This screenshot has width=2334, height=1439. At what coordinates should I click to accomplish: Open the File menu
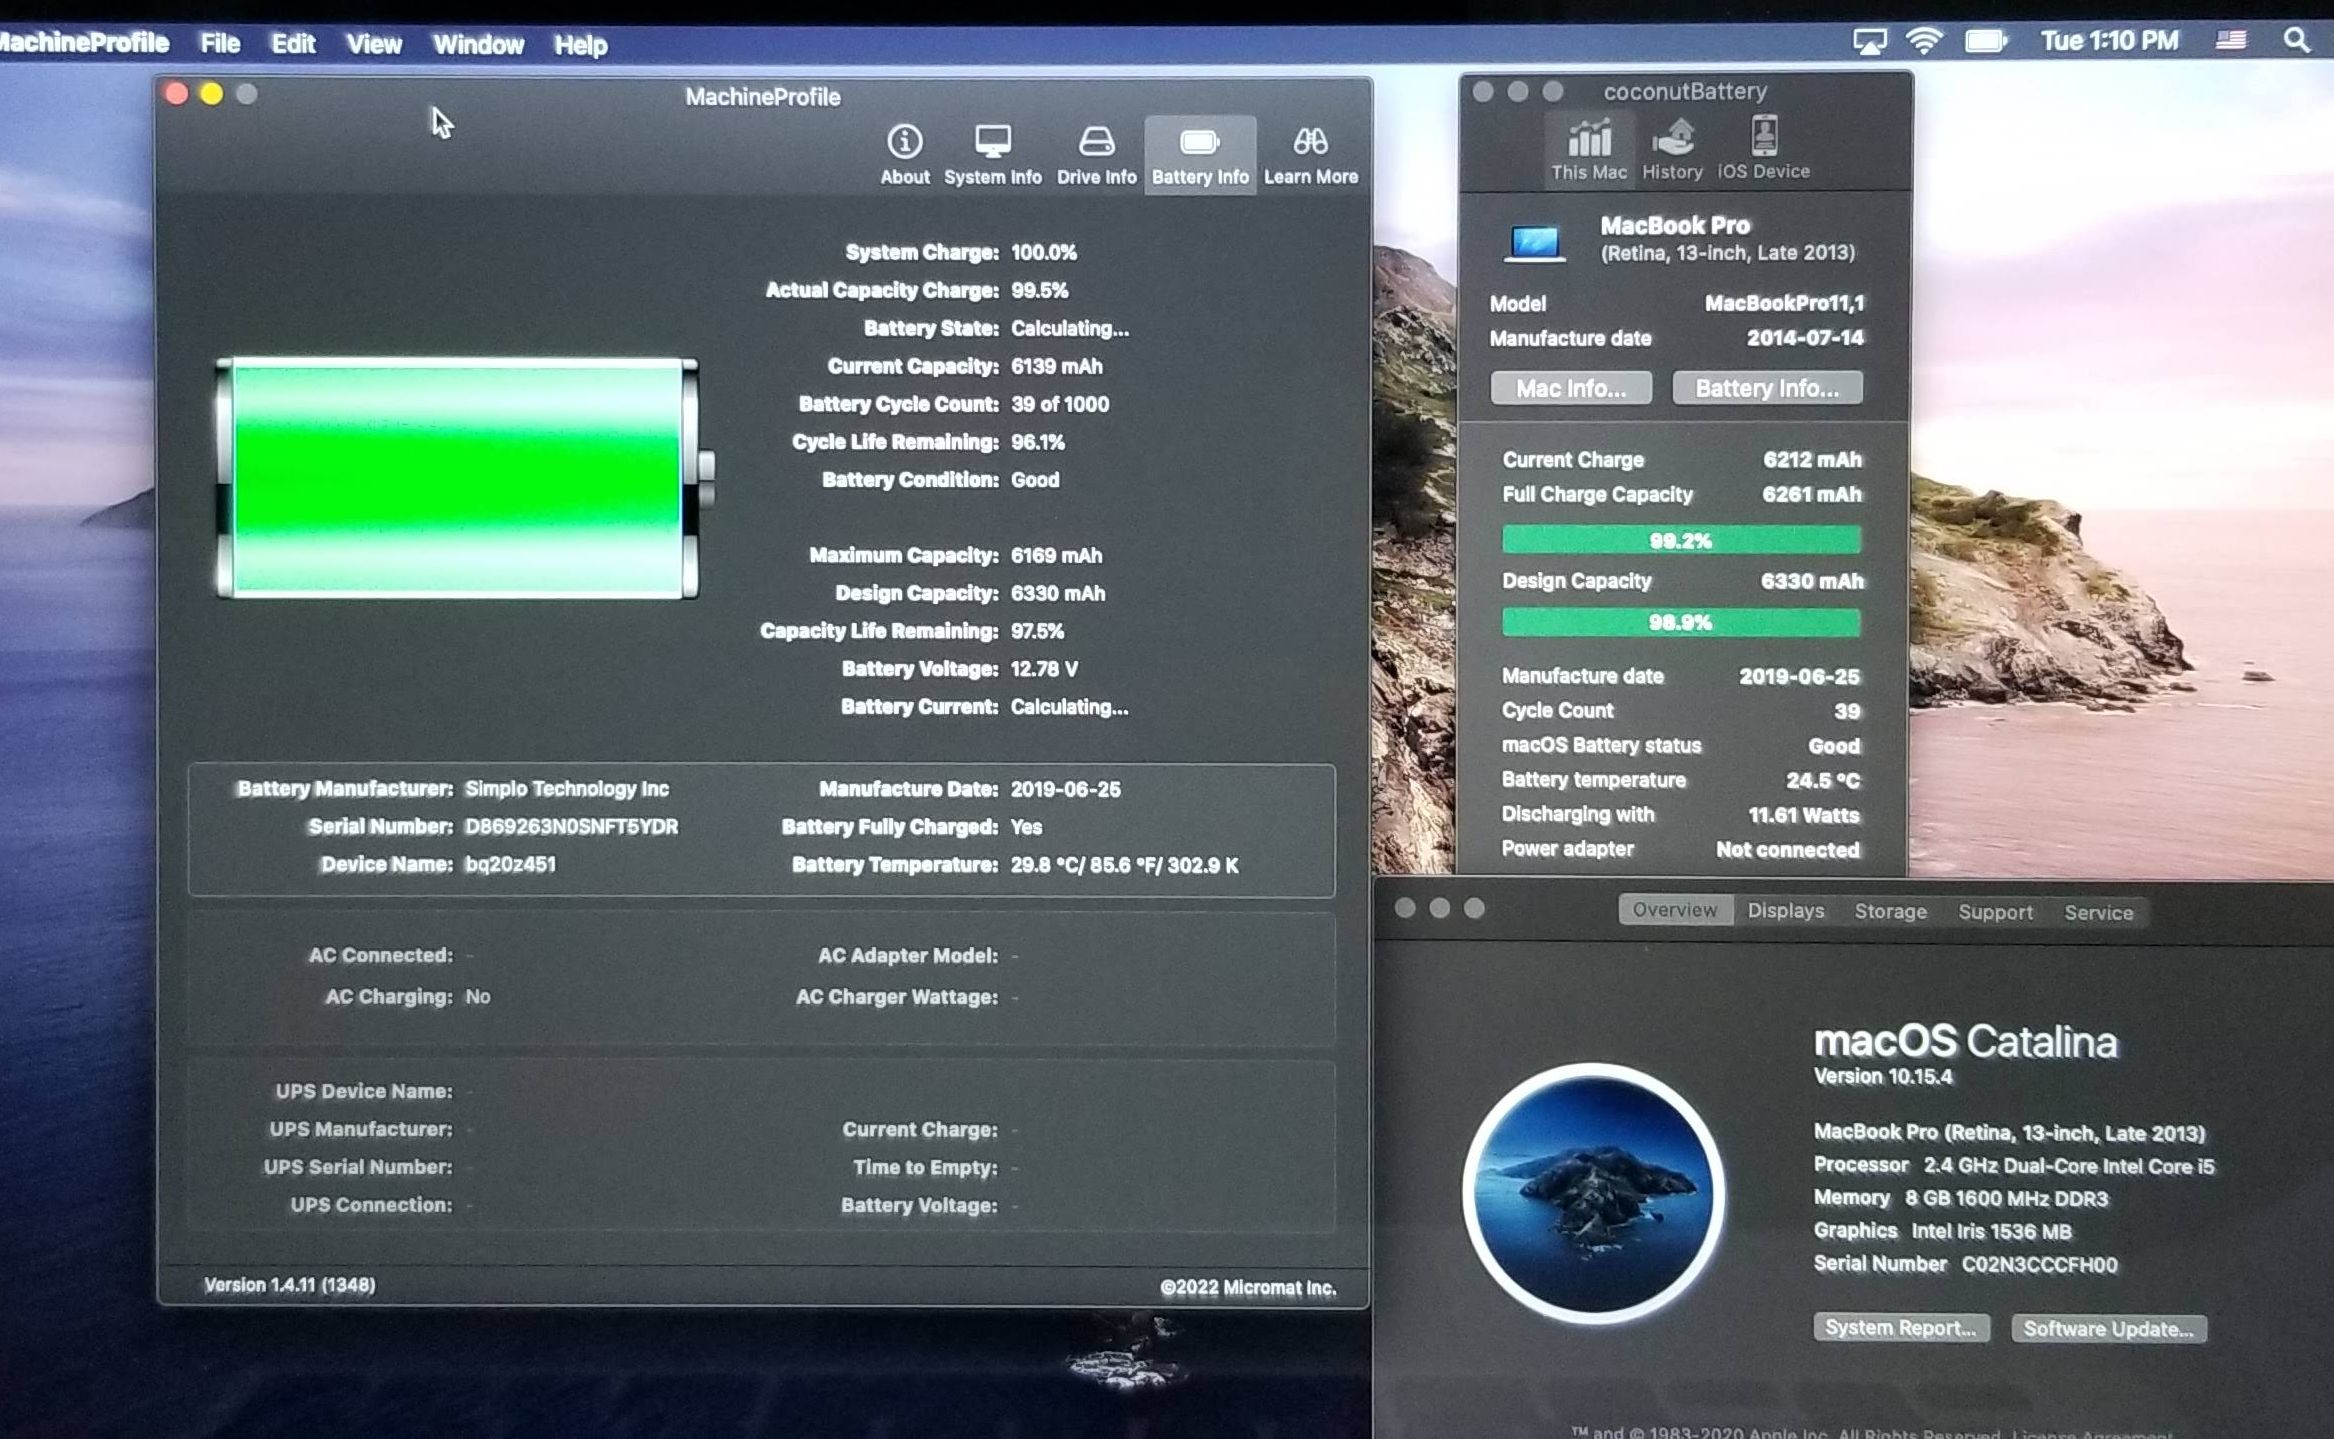point(219,44)
